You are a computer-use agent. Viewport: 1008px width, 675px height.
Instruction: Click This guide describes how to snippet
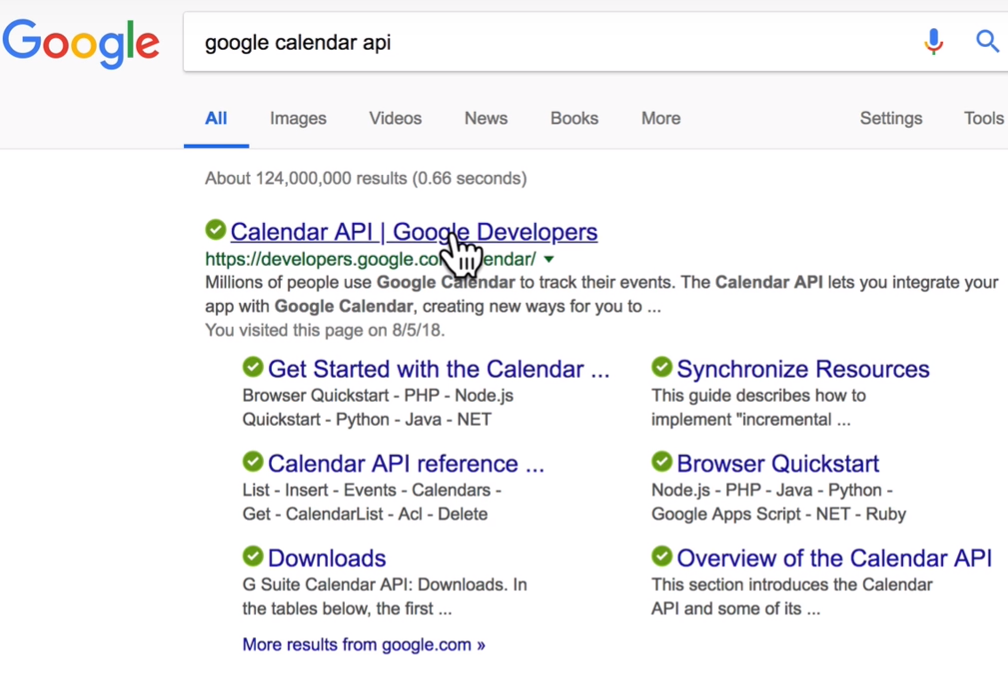759,408
